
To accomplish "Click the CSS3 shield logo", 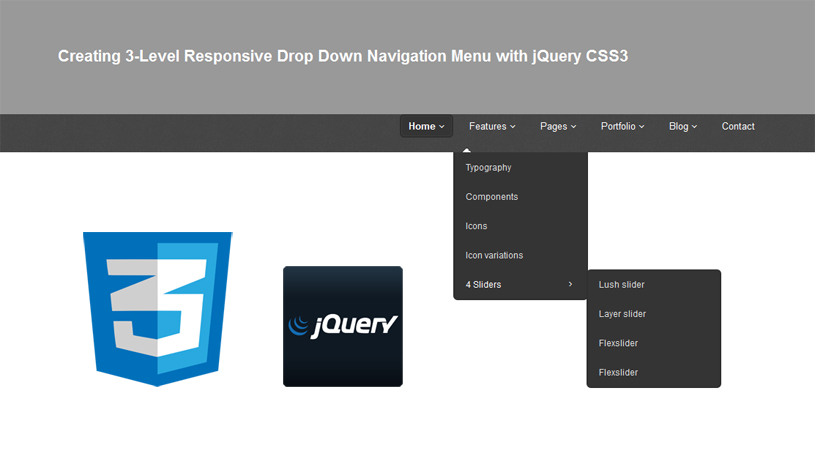I will click(157, 308).
